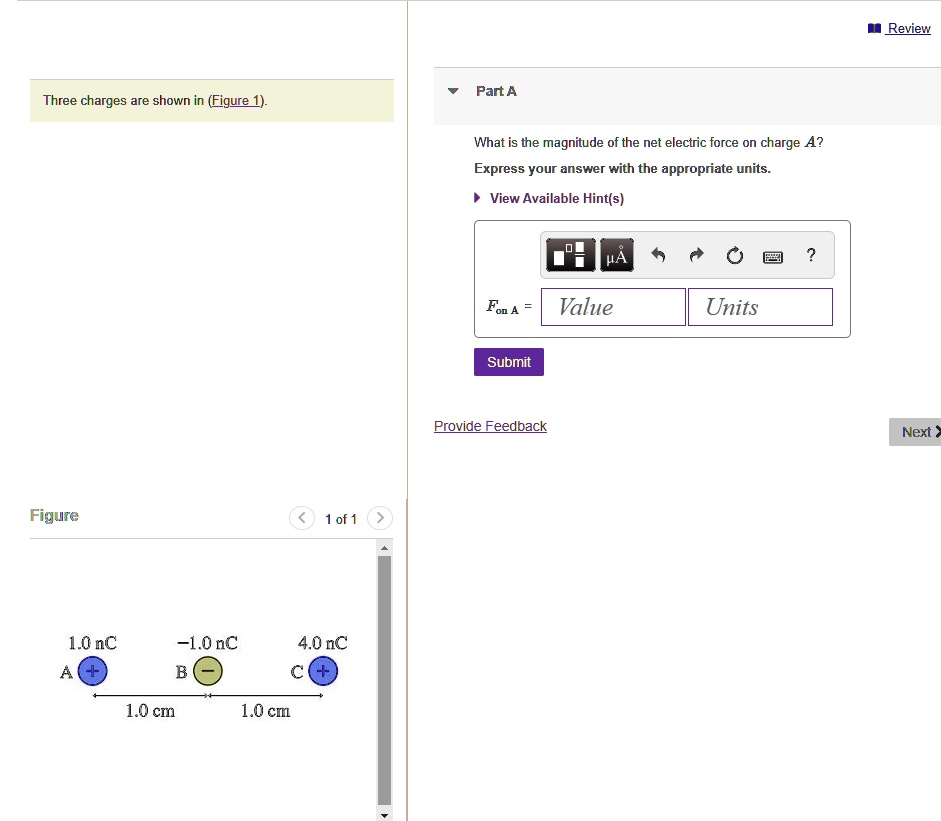Submit the answer
Viewport: 941px width, 821px height.
coord(508,361)
